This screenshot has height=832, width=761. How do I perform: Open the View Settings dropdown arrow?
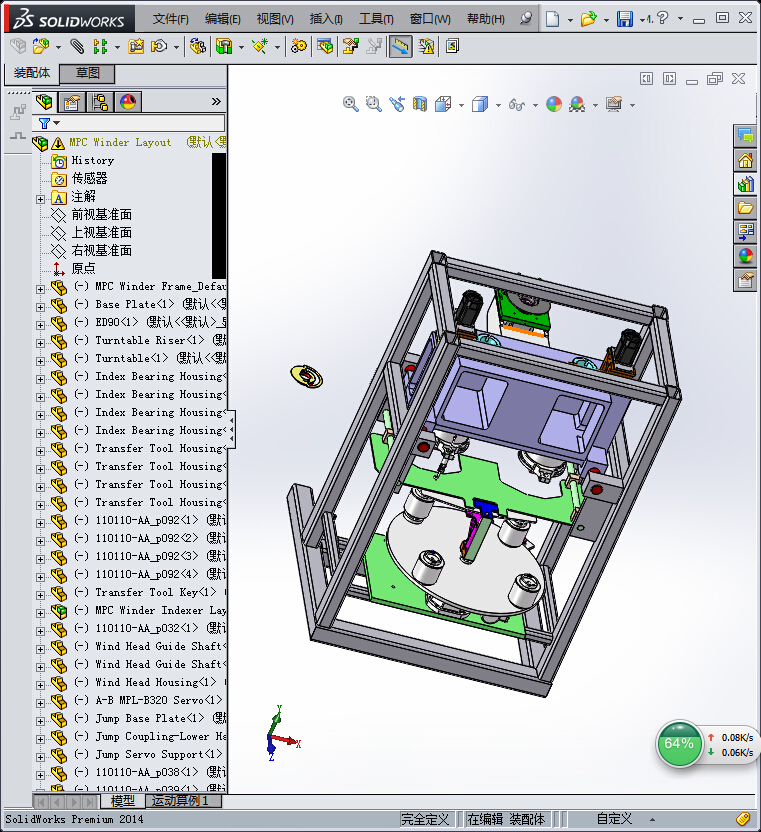(633, 105)
